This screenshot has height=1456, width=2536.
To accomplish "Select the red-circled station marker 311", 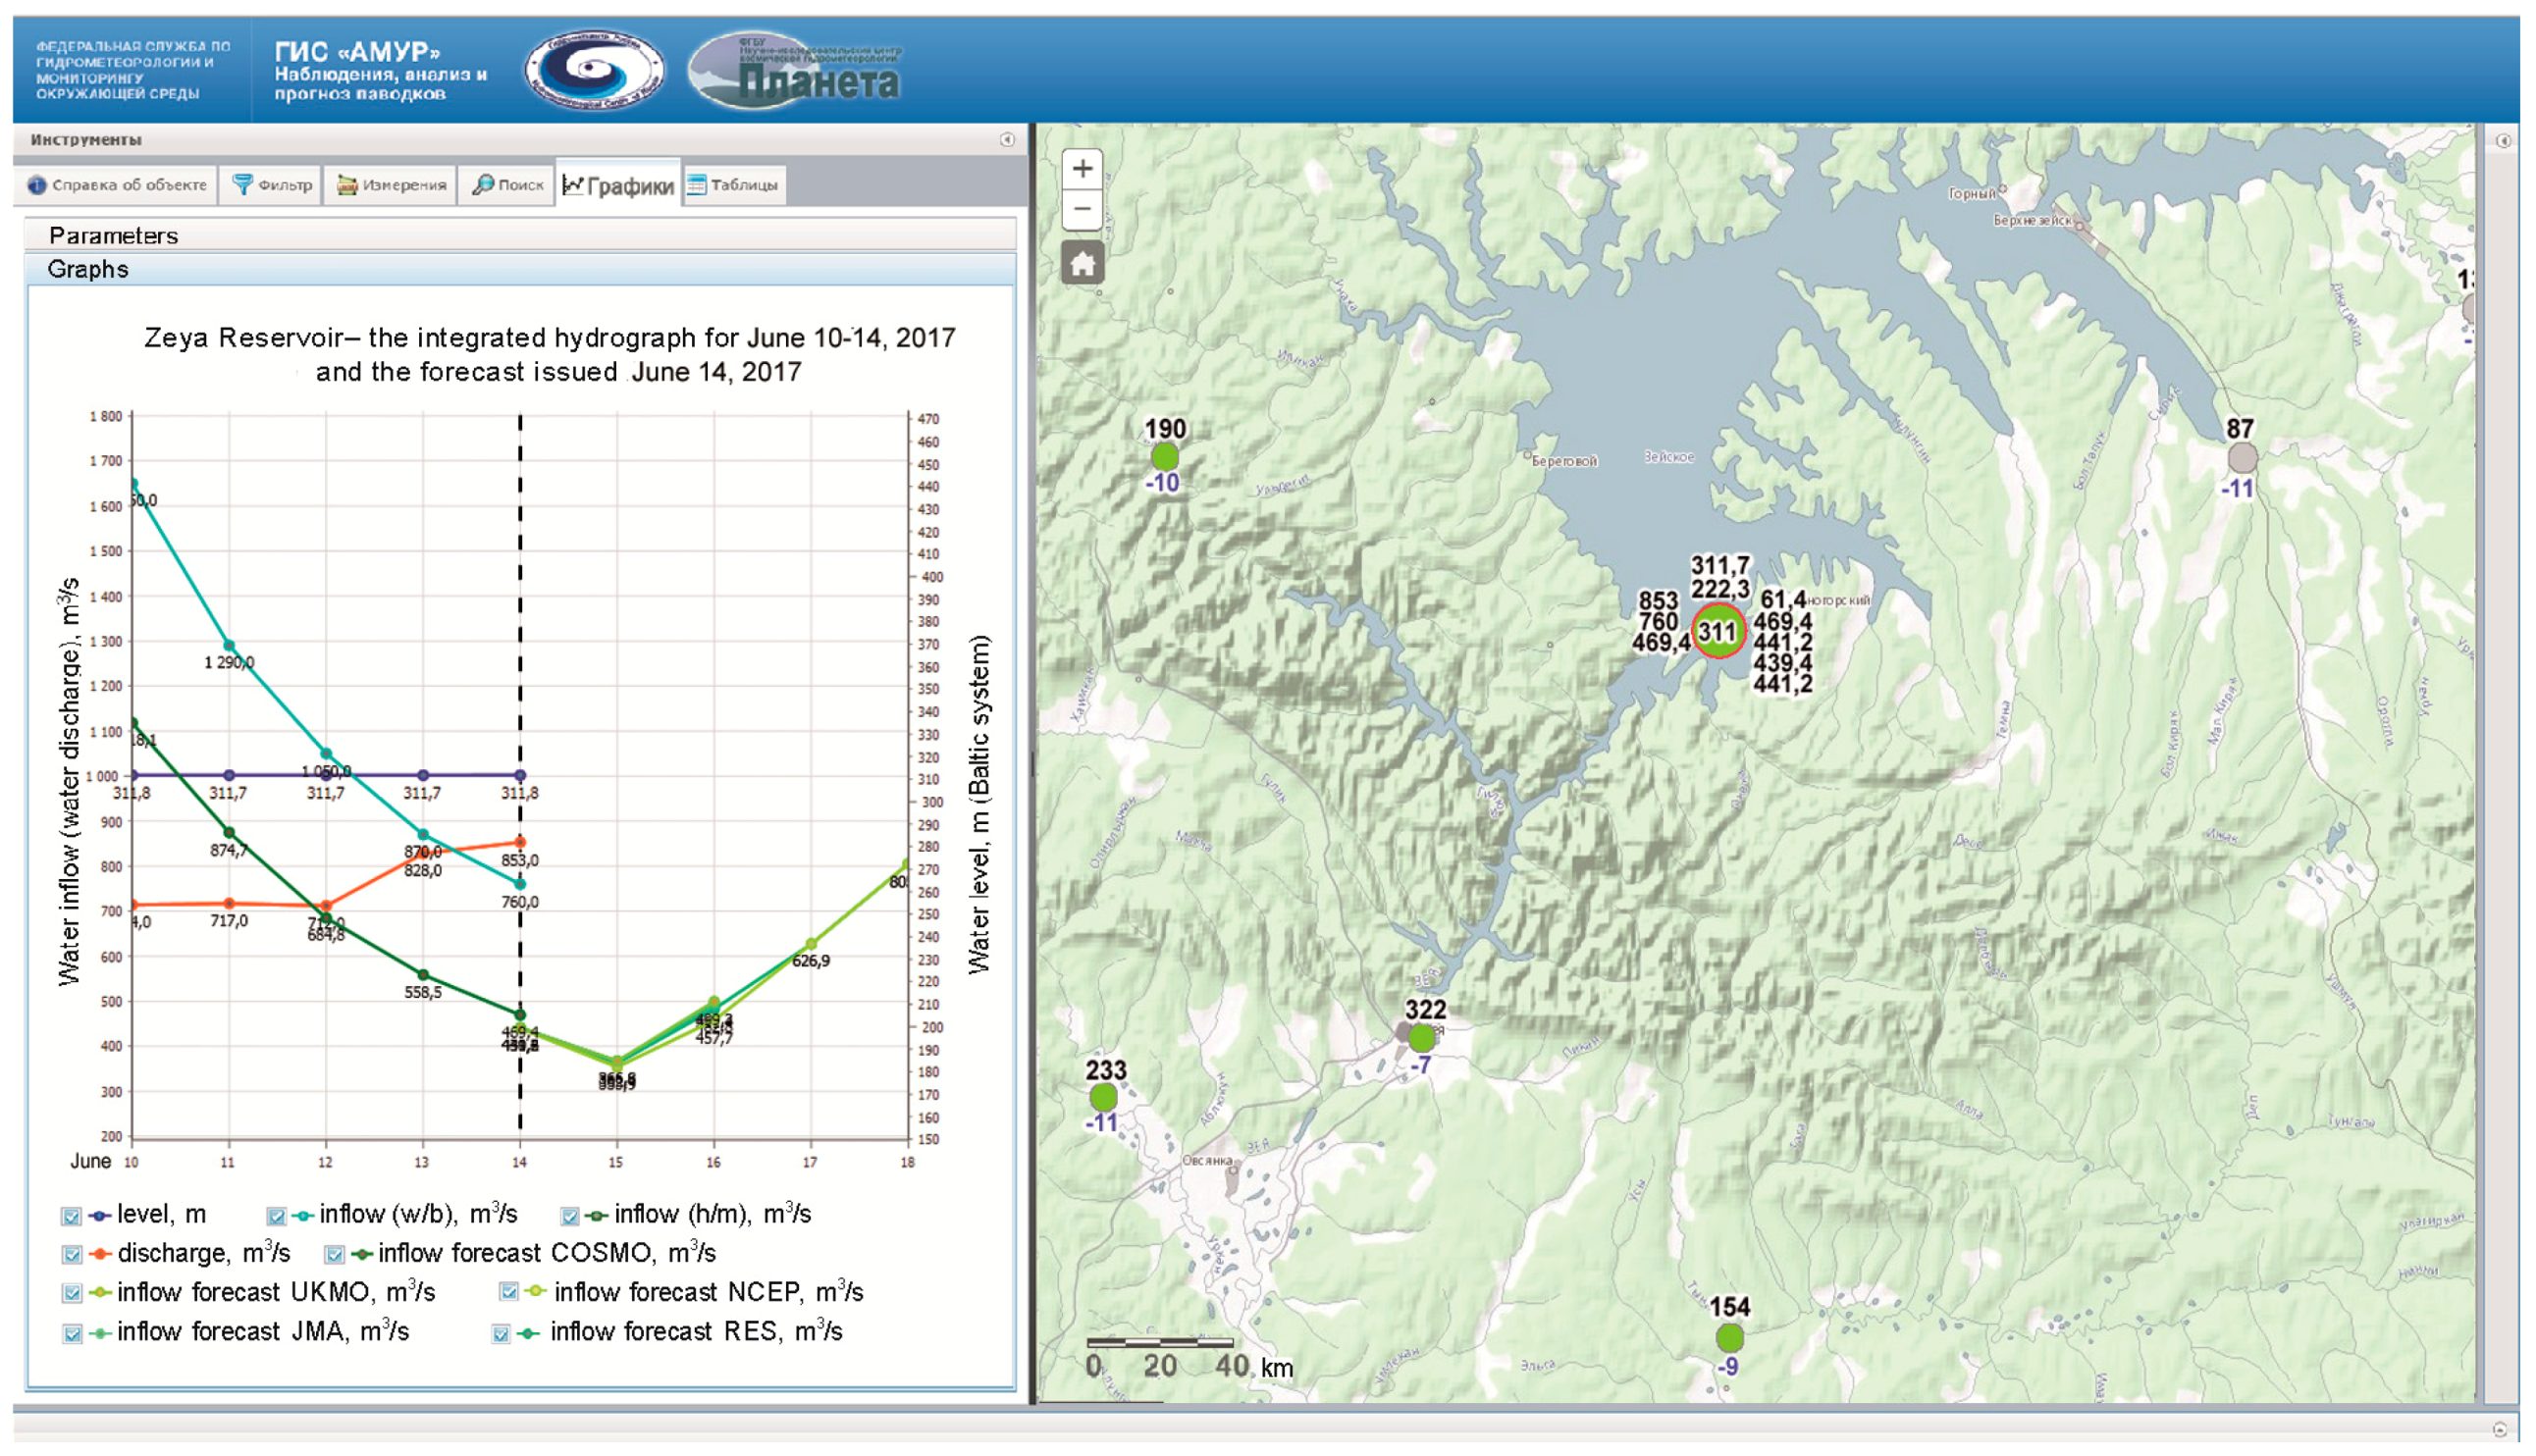I will click(x=1719, y=631).
